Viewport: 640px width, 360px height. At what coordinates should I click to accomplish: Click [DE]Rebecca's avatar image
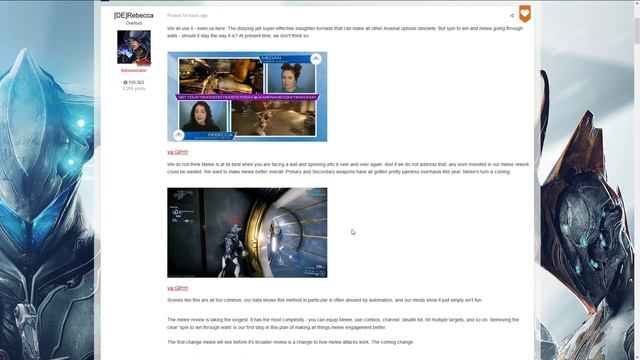click(x=134, y=47)
